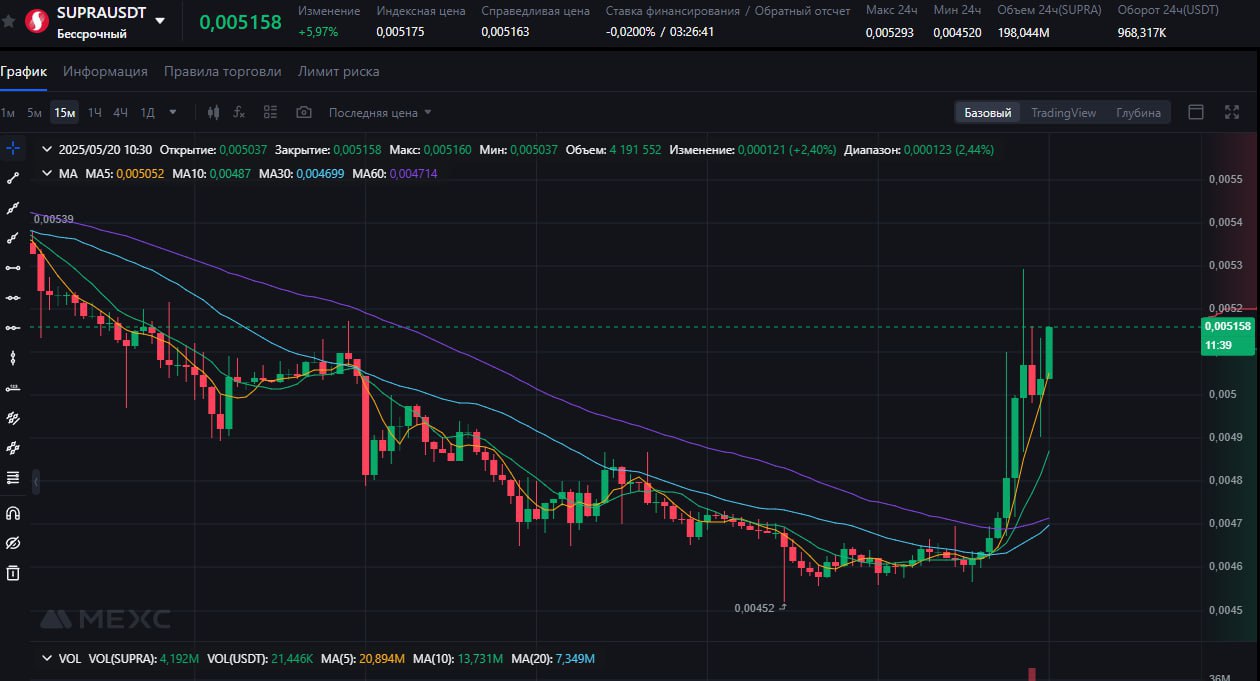Select the 1Ч timeframe
Image resolution: width=1260 pixels, height=681 pixels.
coord(95,112)
